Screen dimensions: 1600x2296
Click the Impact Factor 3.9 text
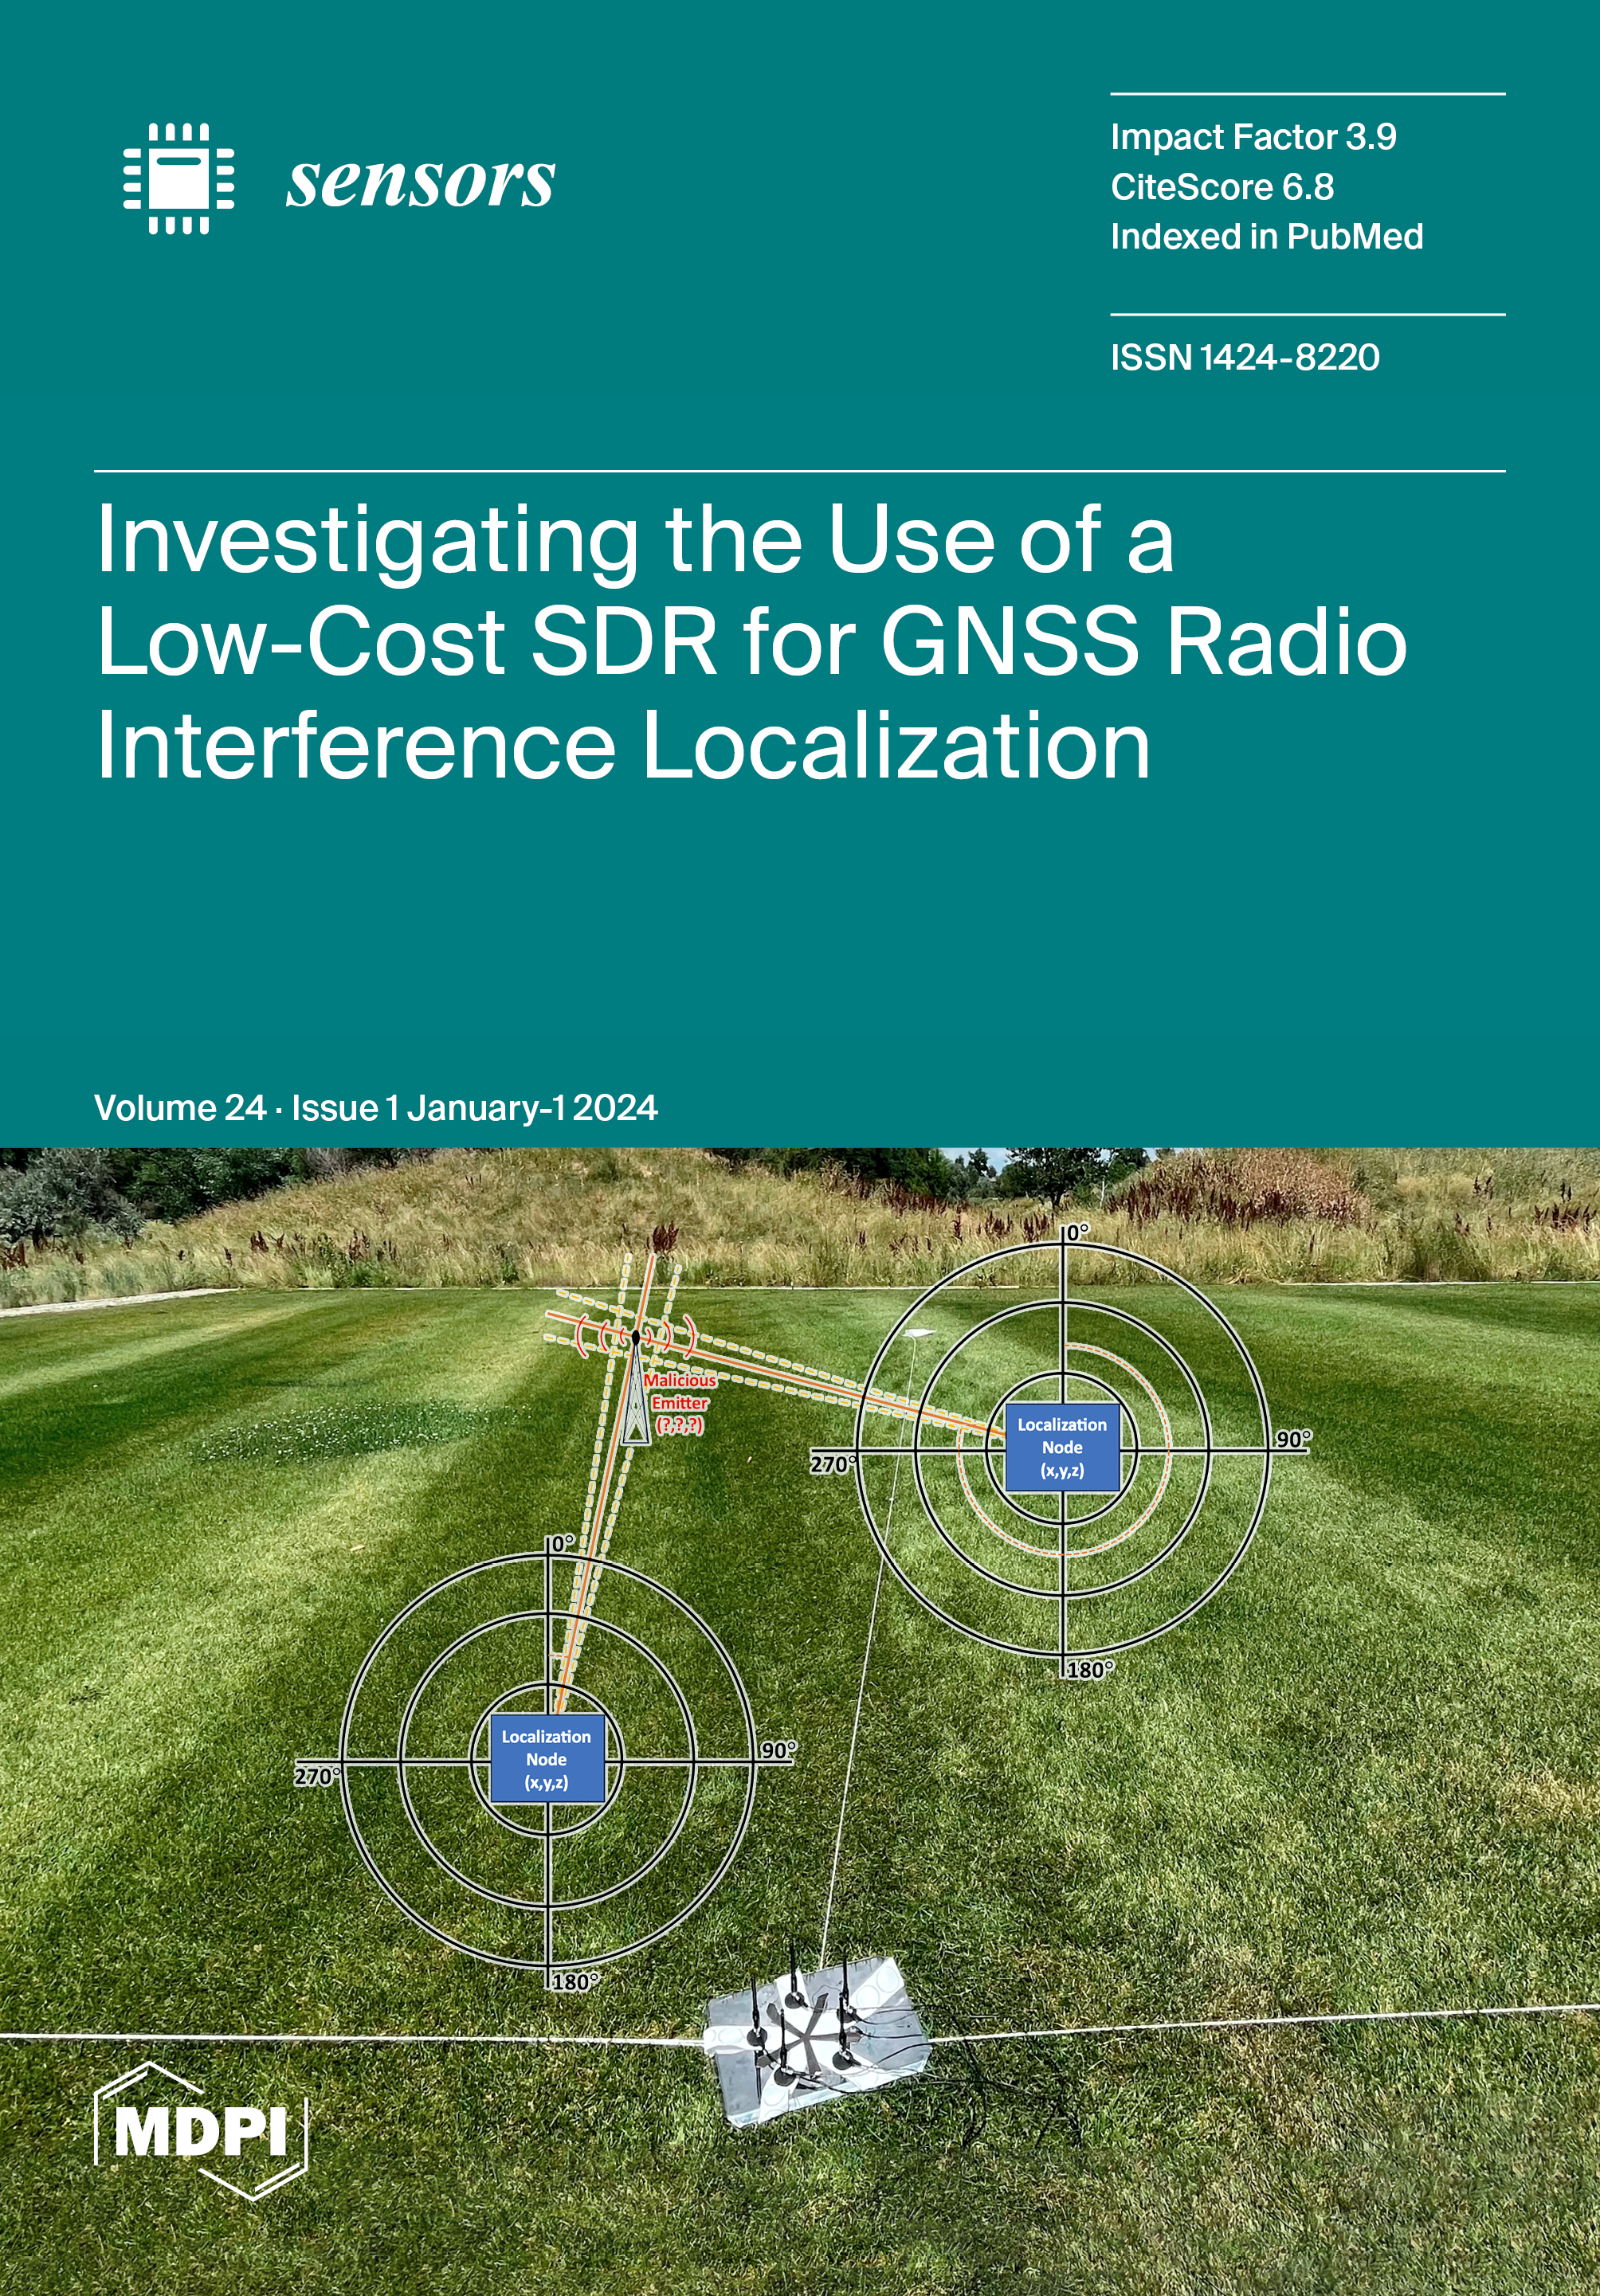point(1253,137)
